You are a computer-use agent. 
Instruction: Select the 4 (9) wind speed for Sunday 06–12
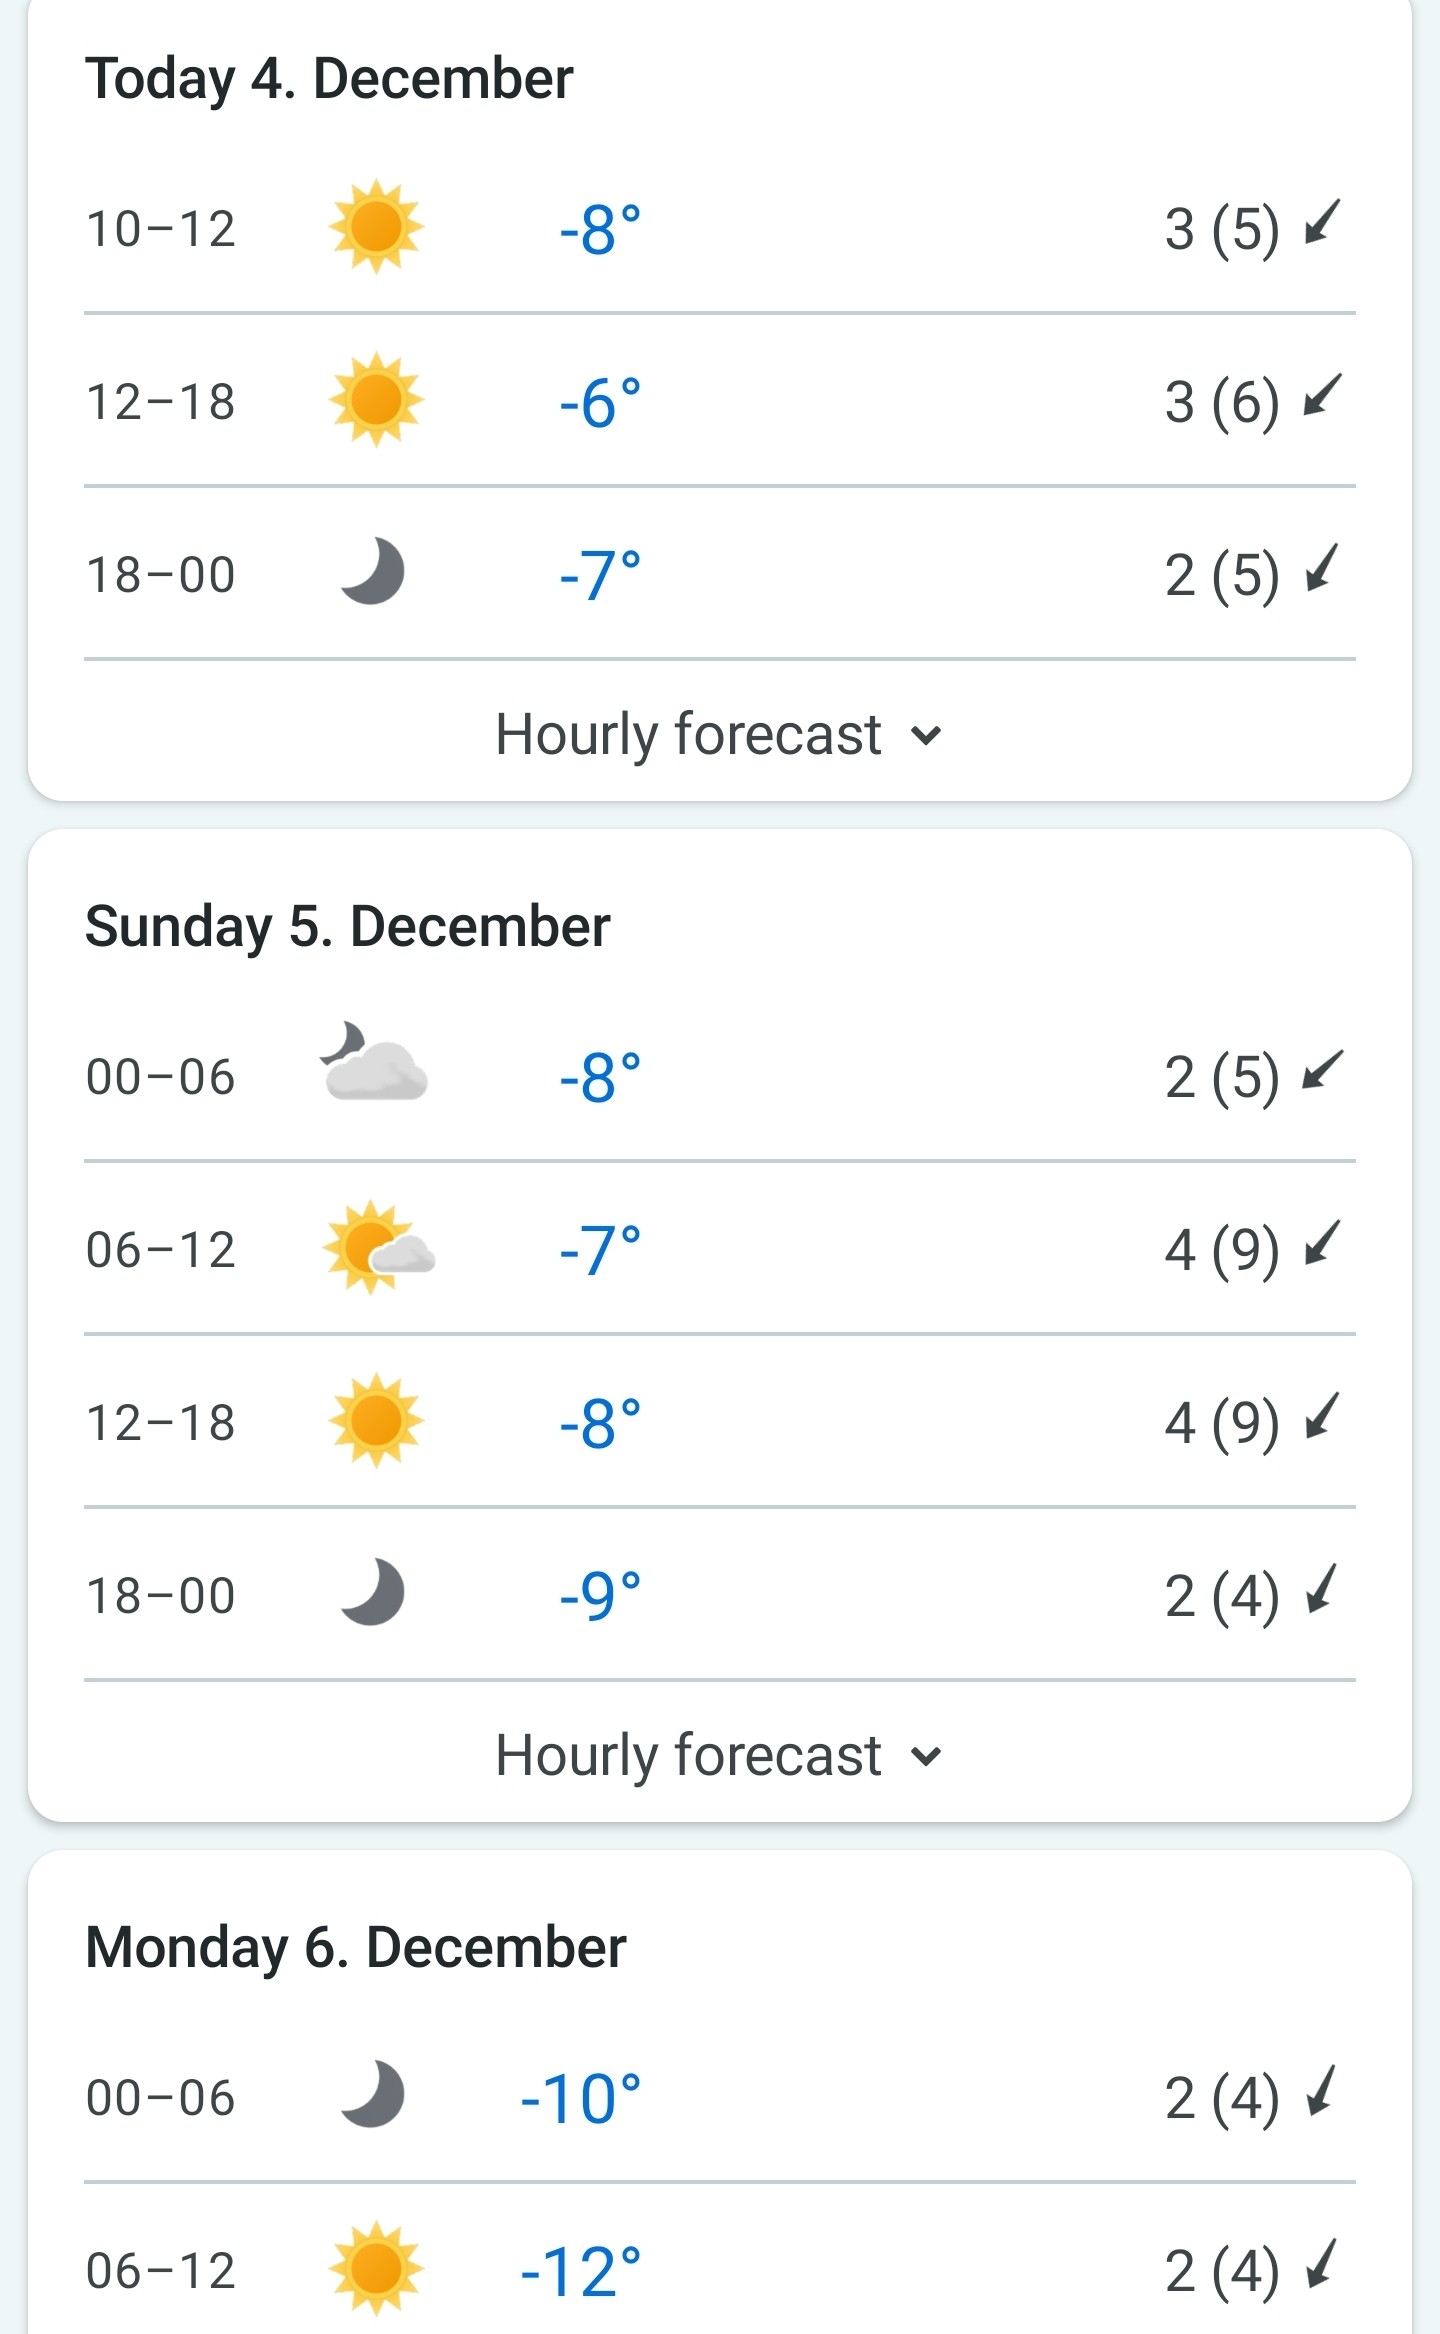(x=1222, y=1250)
